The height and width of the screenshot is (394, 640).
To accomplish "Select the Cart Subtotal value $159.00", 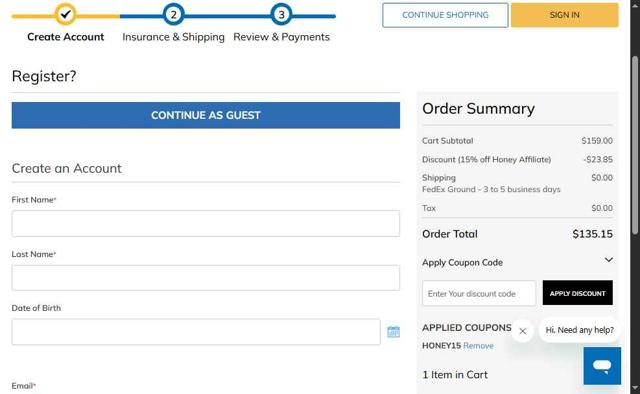I will point(597,141).
